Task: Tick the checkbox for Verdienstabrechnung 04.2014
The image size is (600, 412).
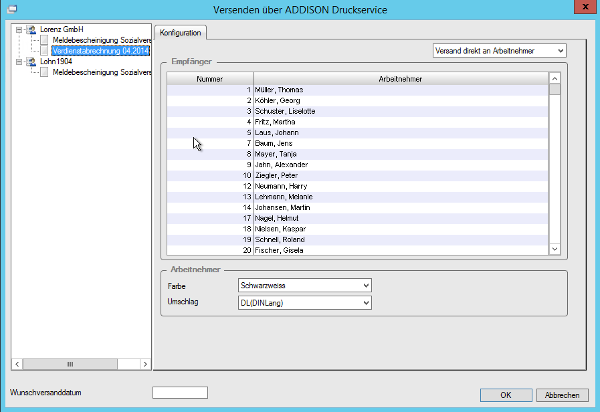Action: click(x=44, y=50)
